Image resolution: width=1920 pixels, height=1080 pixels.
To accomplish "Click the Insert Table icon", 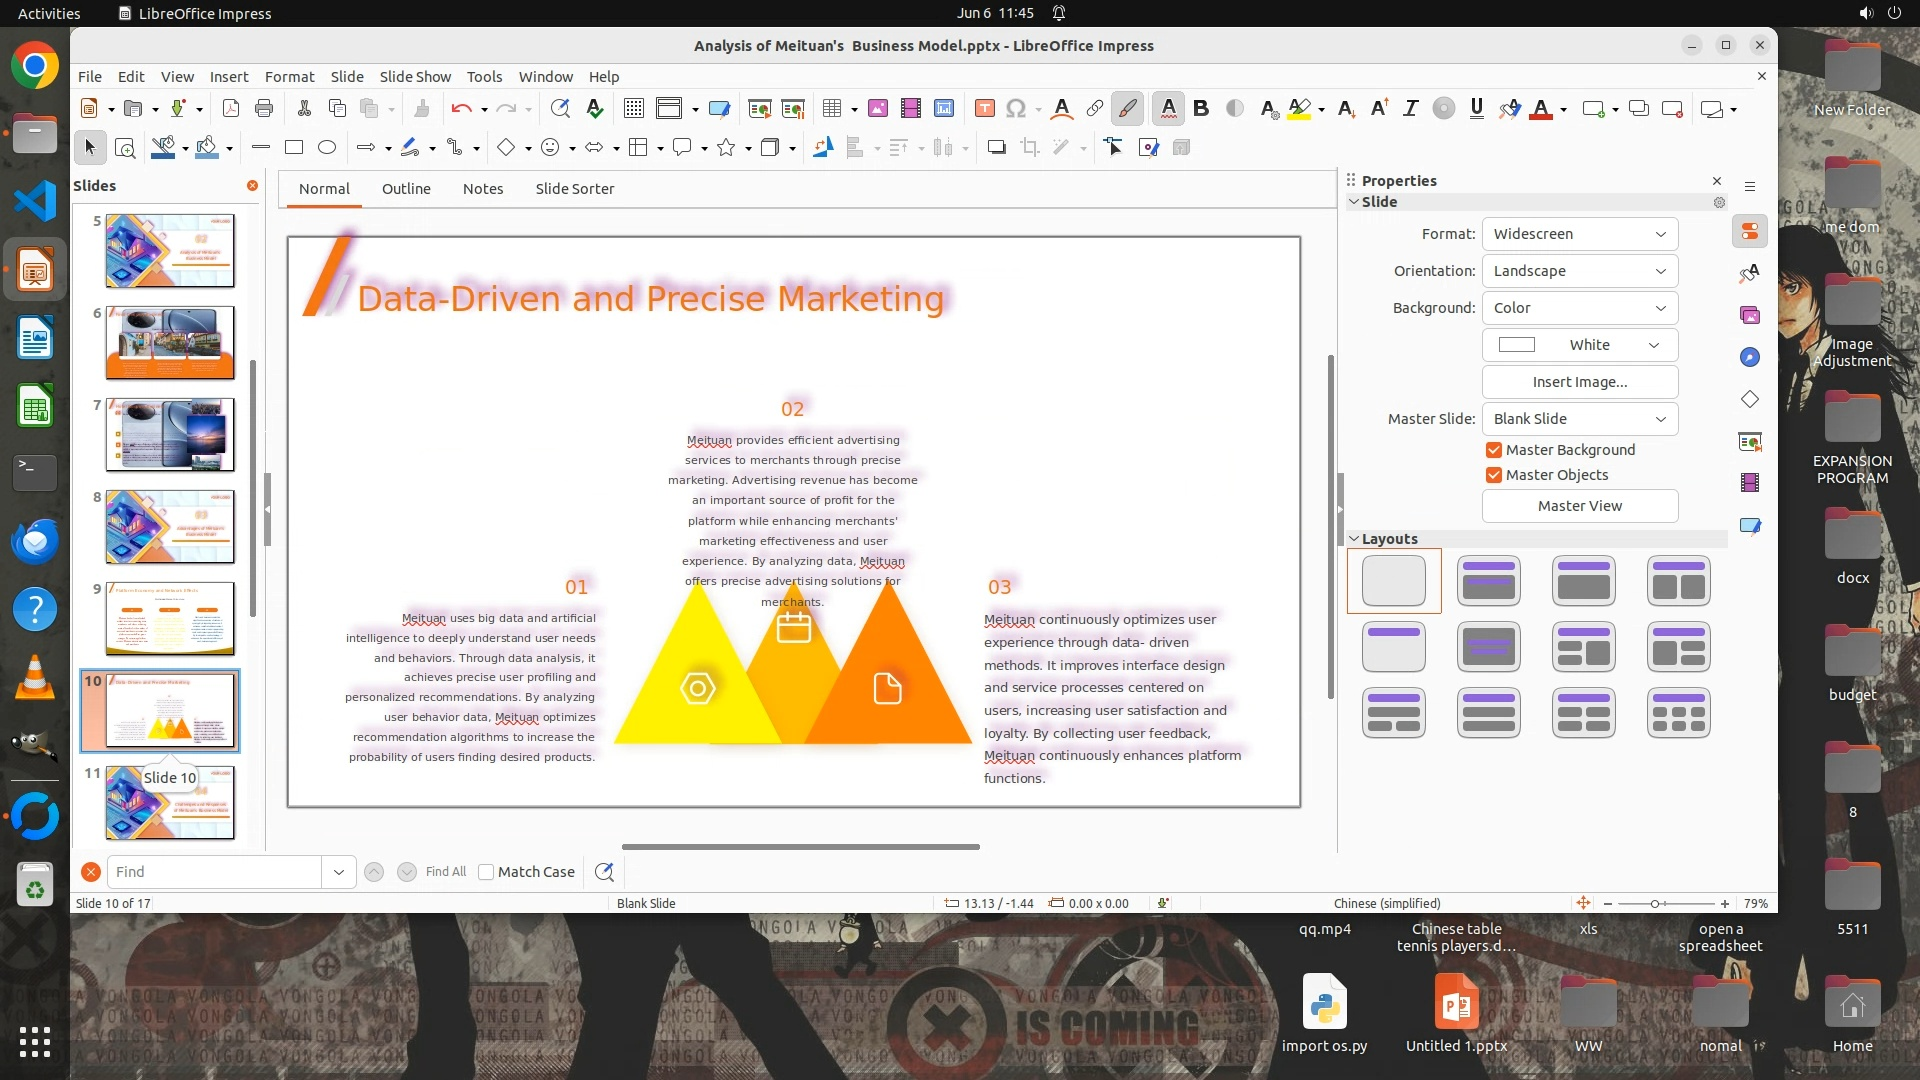I will coord(831,109).
